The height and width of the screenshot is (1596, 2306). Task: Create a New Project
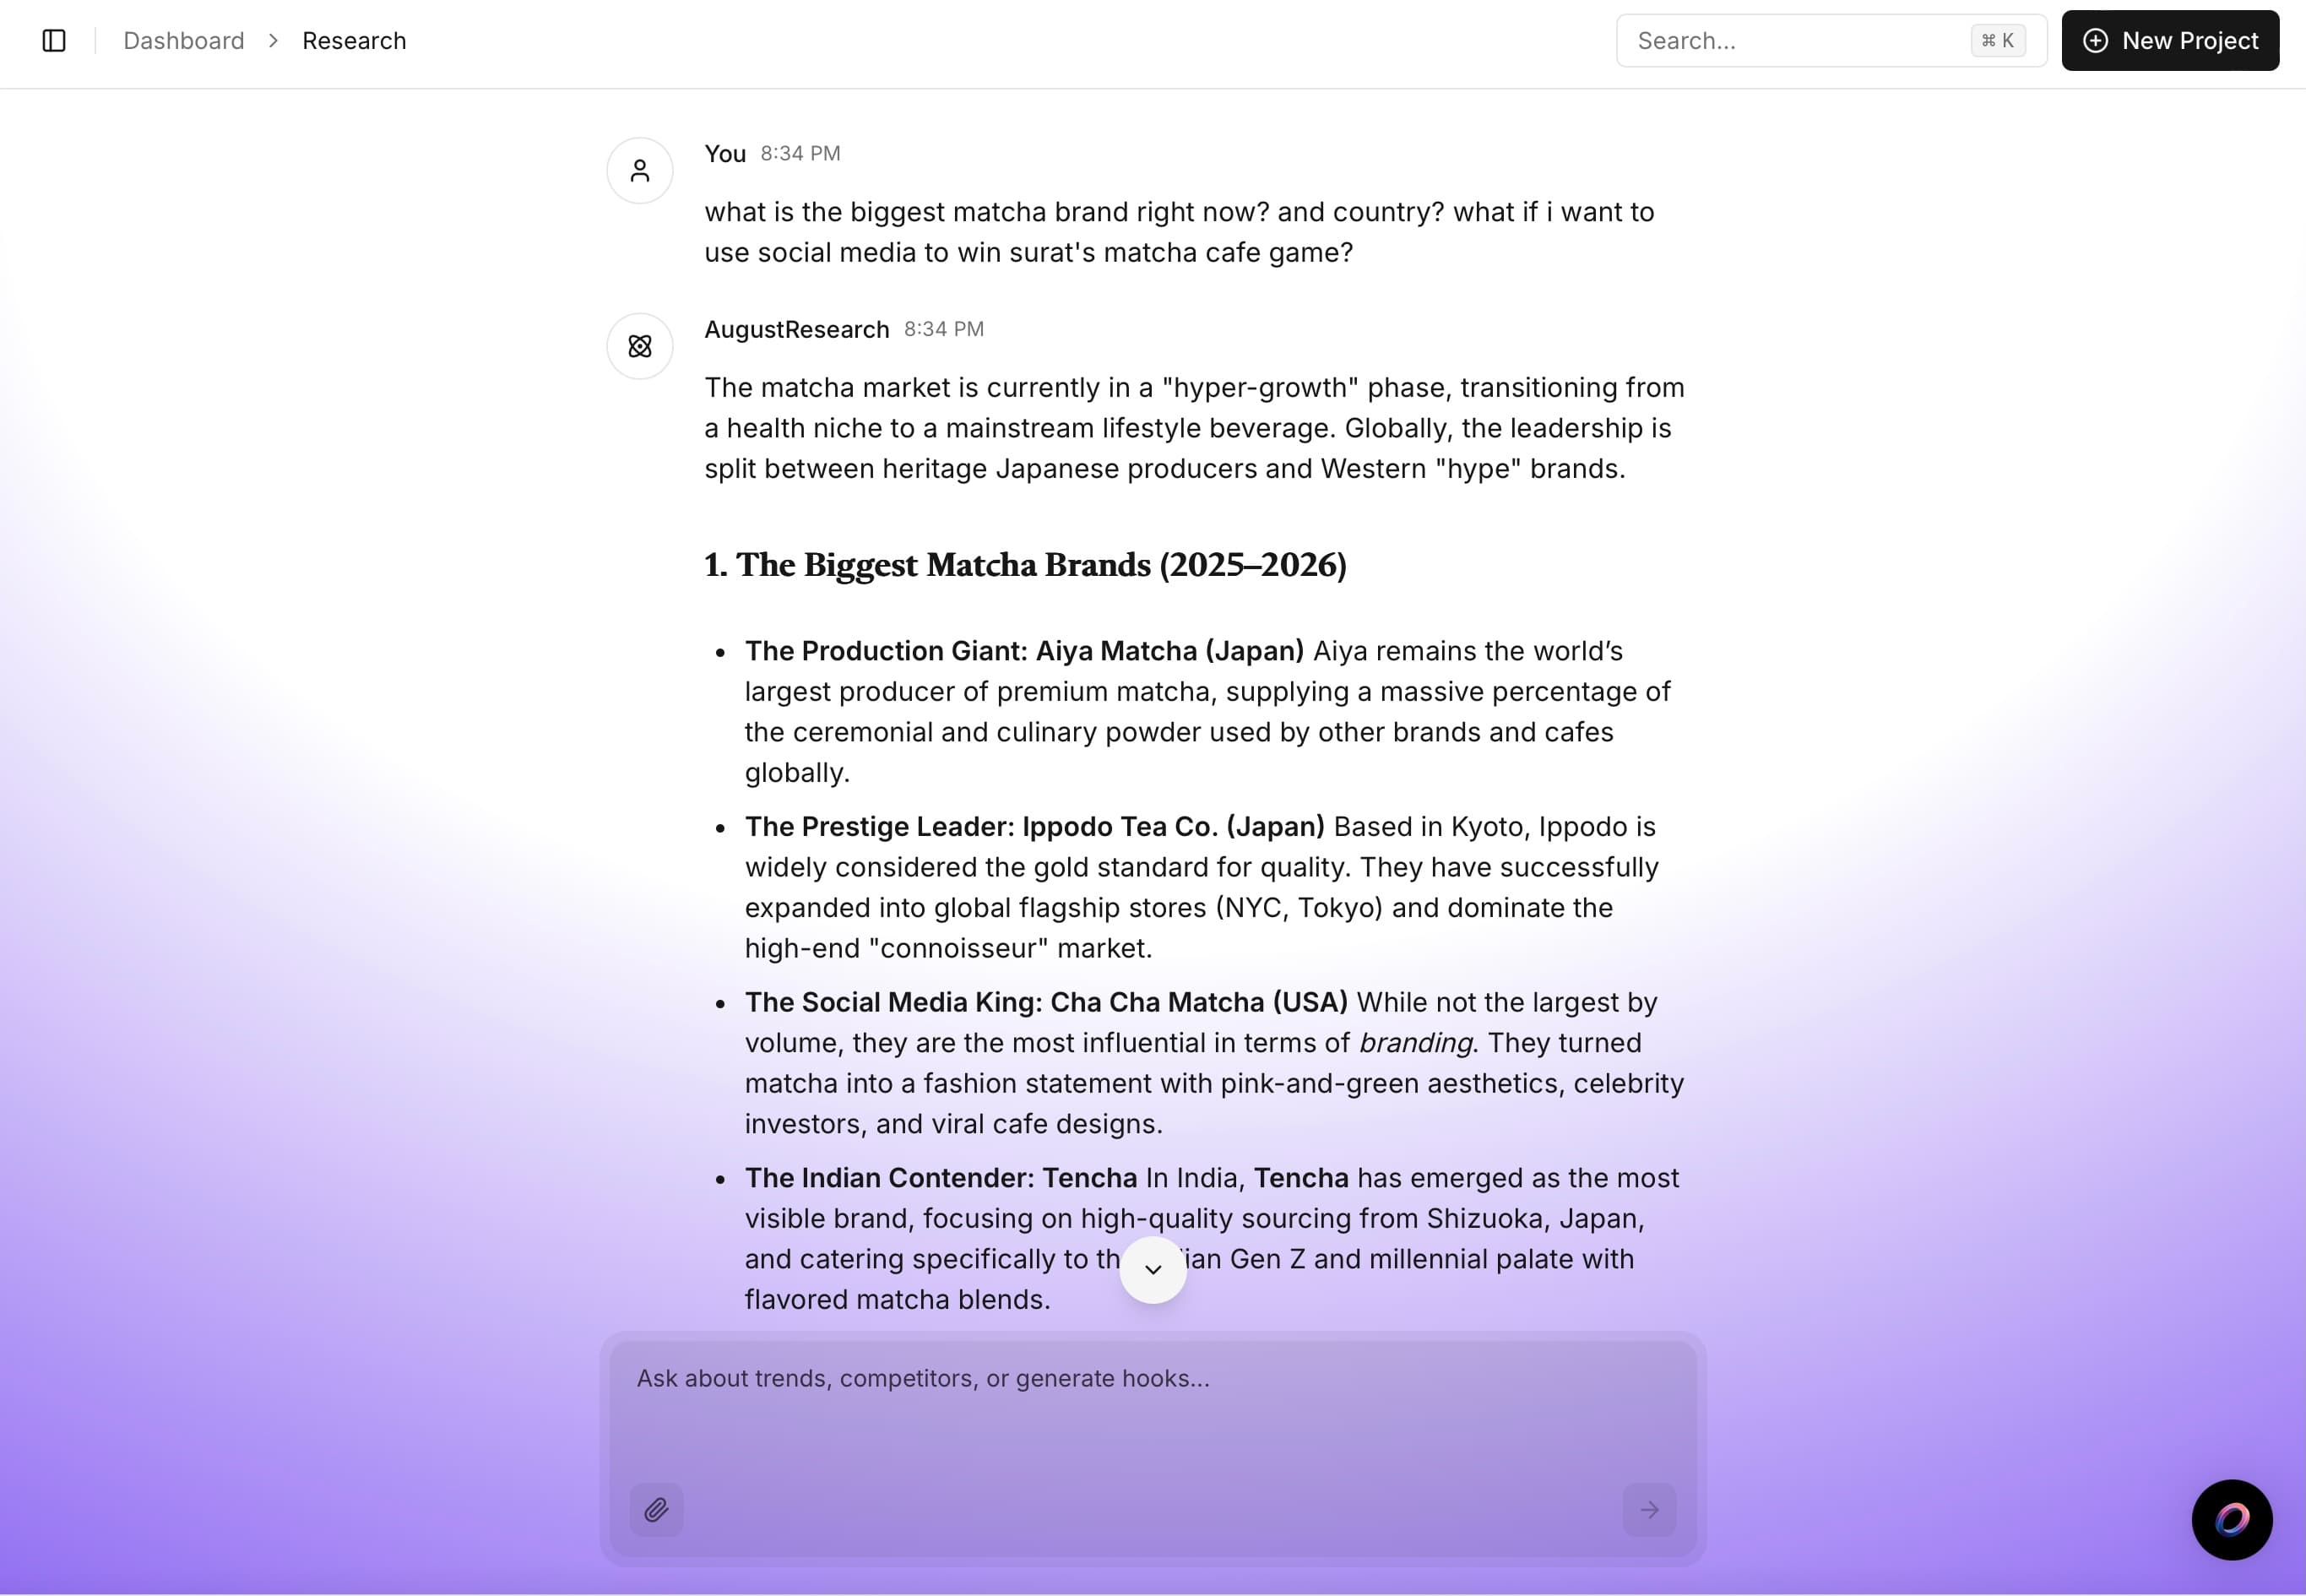pos(2169,41)
